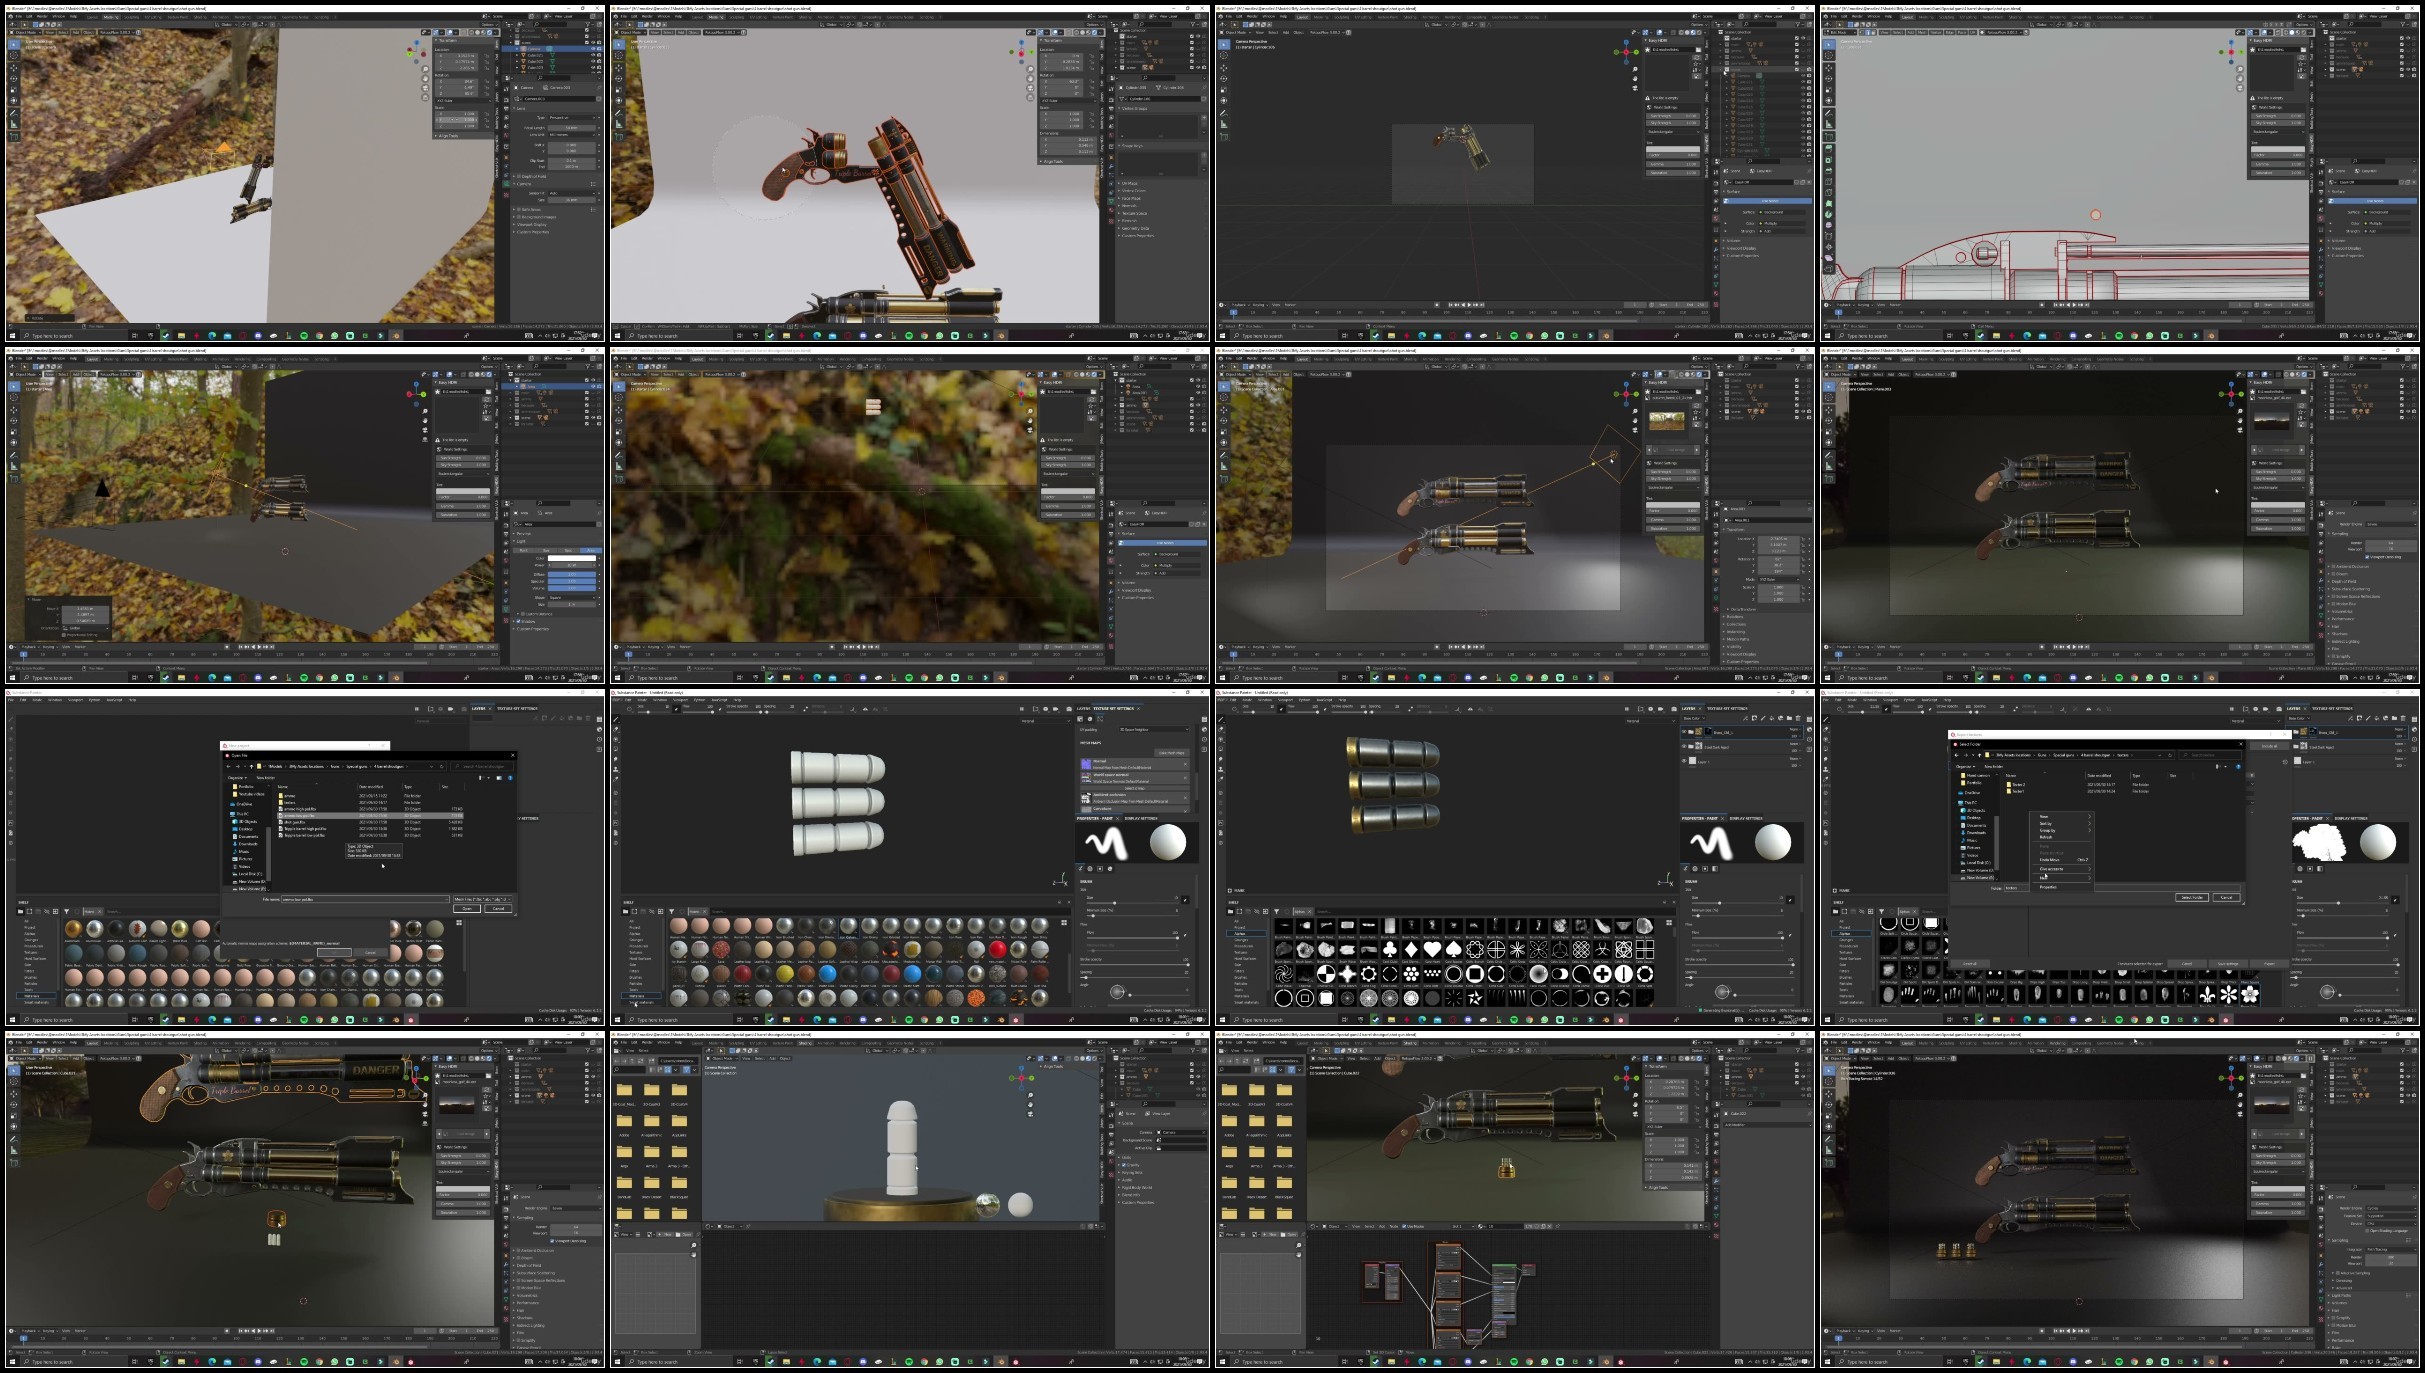Click help question icon in Open file dialog

510,778
